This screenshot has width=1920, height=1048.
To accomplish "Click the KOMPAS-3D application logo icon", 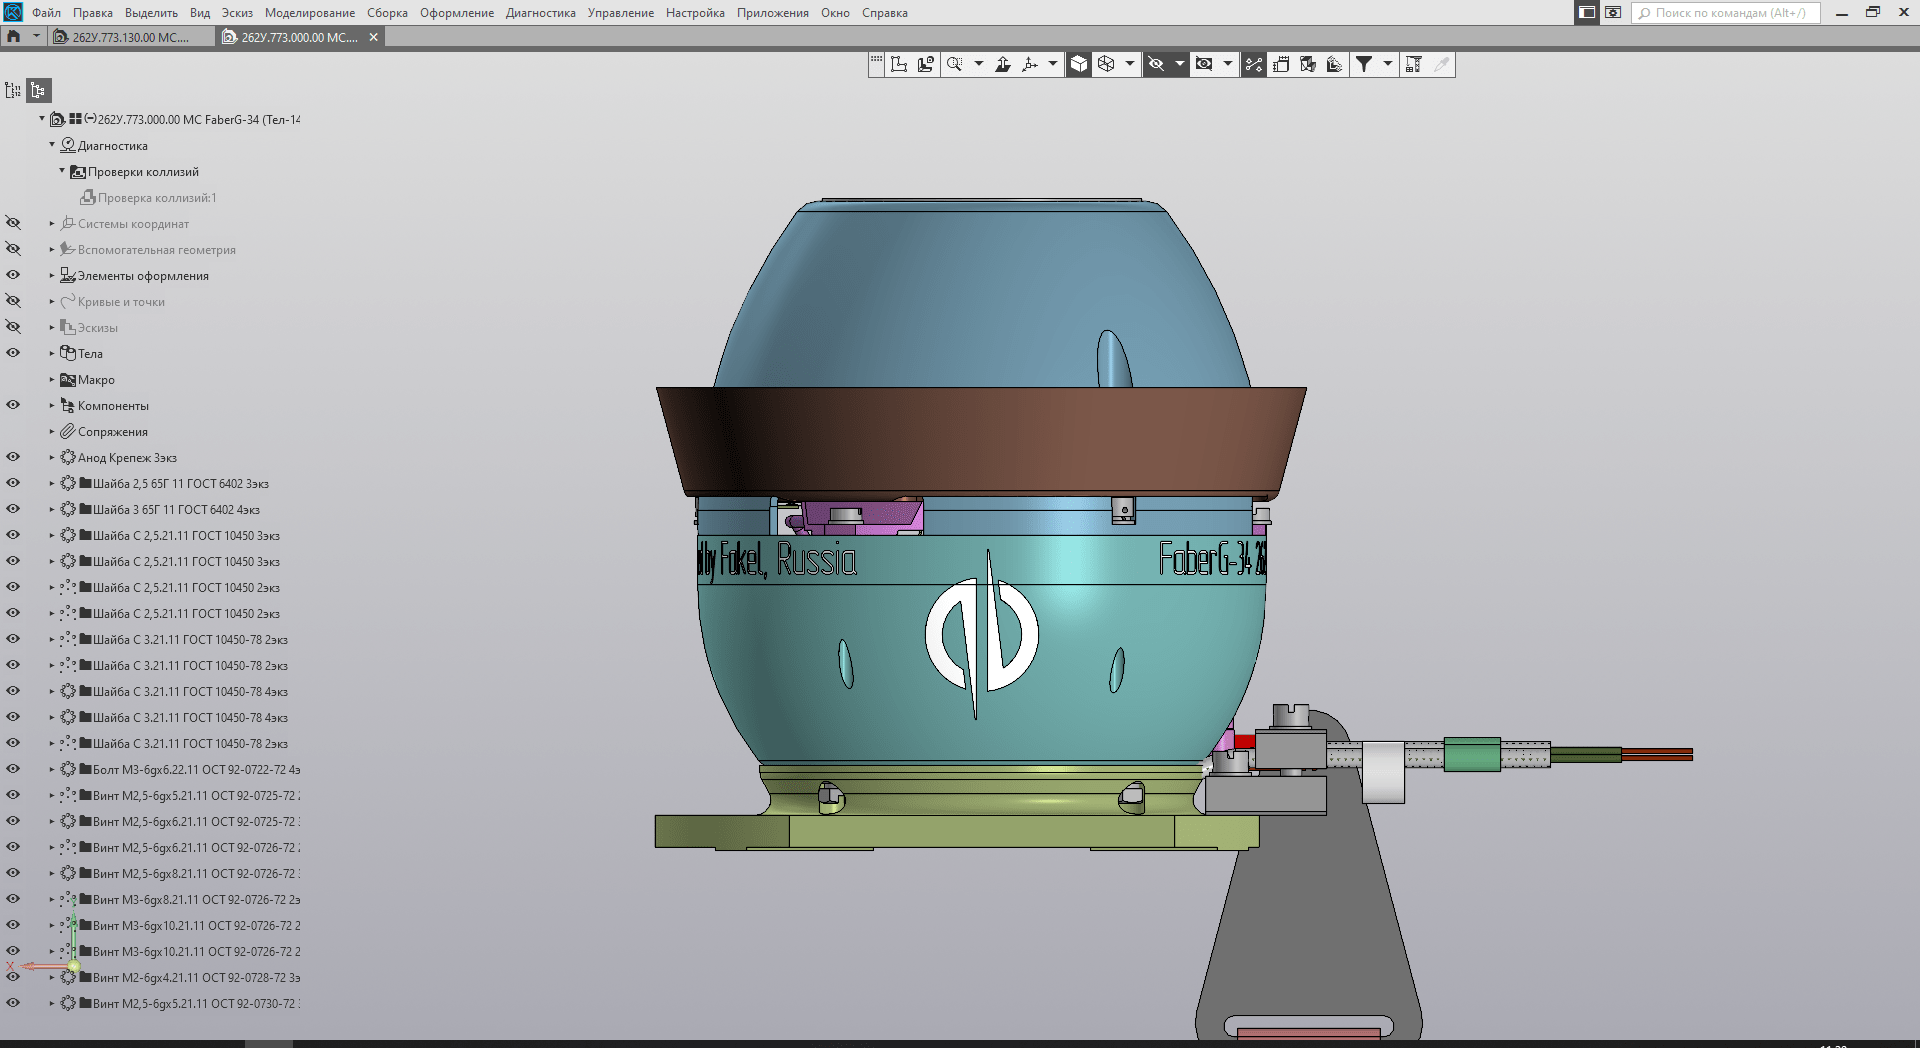I will [x=13, y=12].
